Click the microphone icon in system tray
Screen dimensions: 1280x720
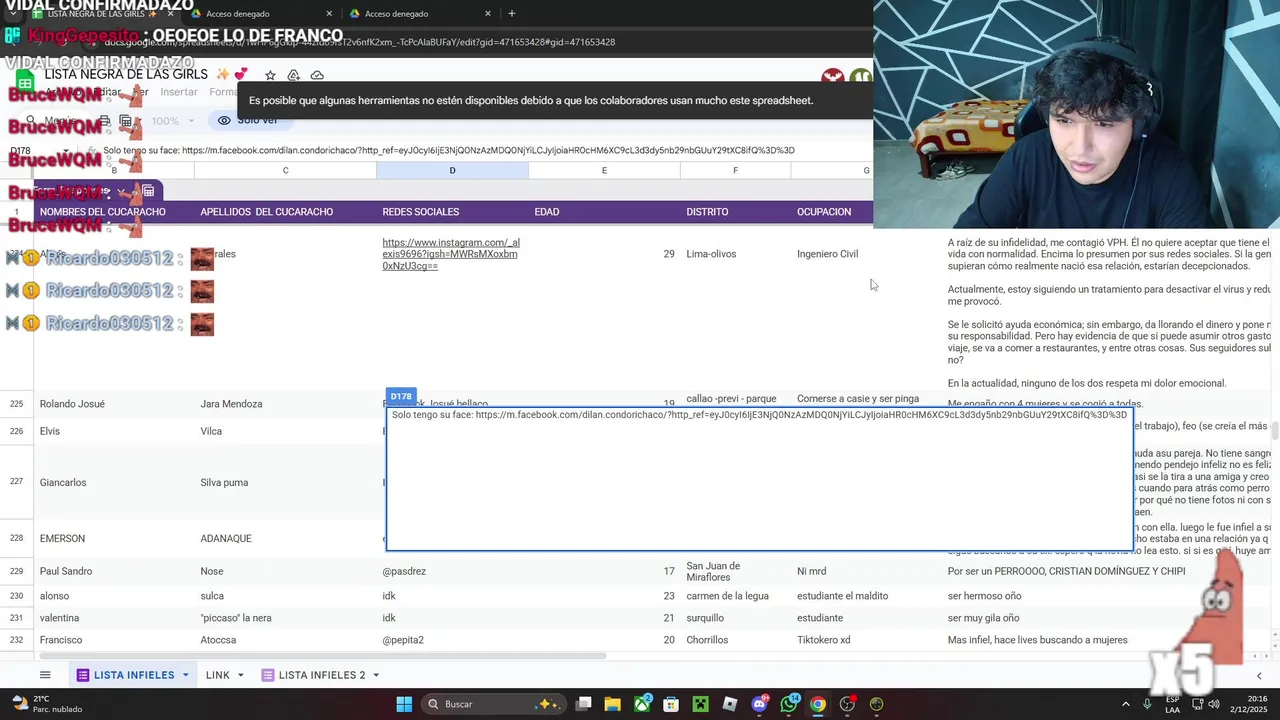(x=1147, y=704)
